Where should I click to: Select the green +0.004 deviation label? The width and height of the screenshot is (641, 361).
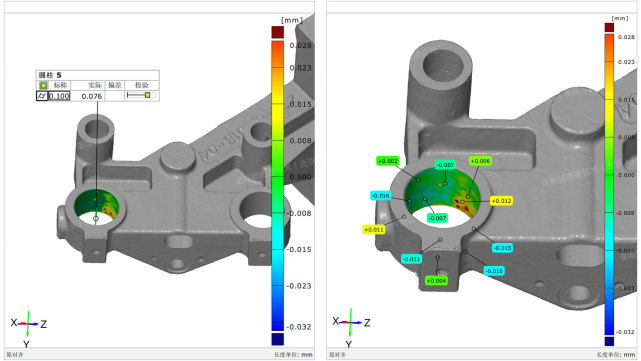436,281
